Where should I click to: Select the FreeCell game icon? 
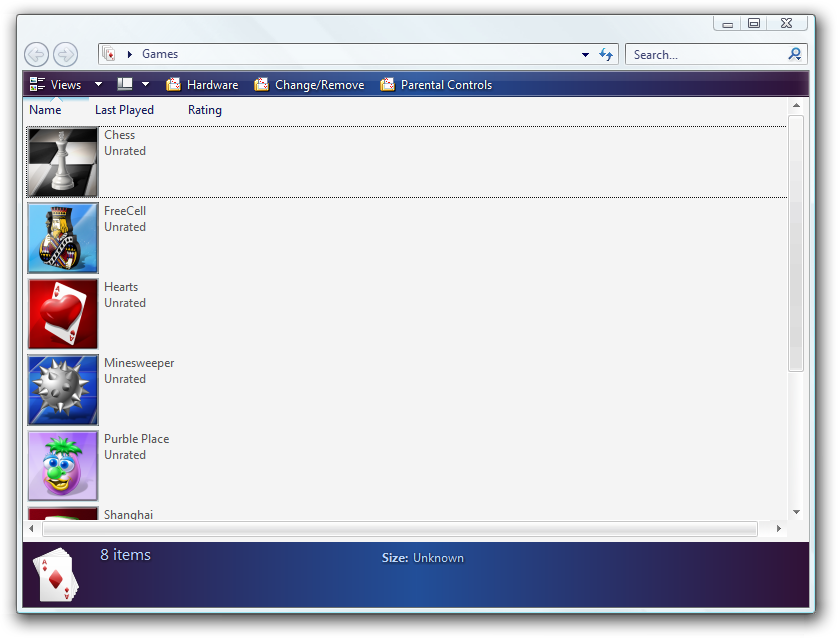coord(63,238)
